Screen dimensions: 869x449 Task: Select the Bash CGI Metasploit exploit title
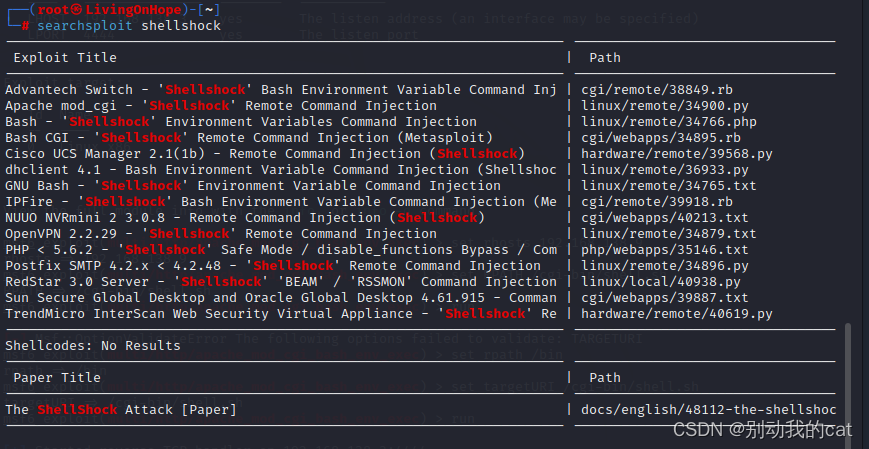tap(249, 138)
